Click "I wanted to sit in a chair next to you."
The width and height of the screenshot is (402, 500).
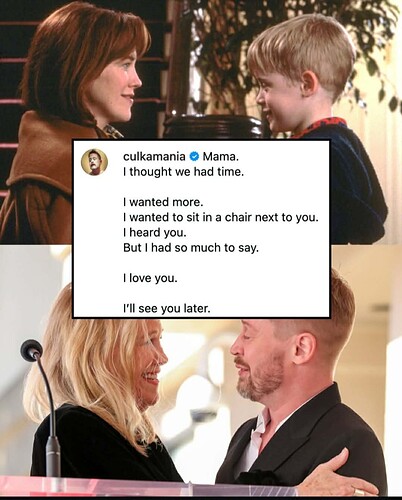click(221, 217)
